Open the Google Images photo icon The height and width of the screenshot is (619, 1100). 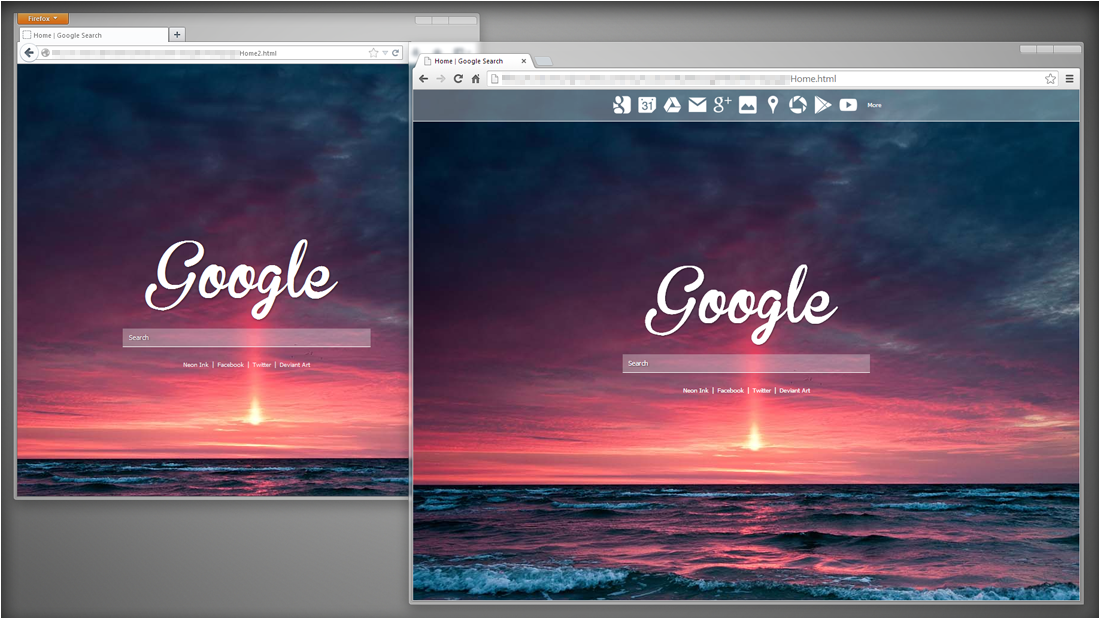748,104
